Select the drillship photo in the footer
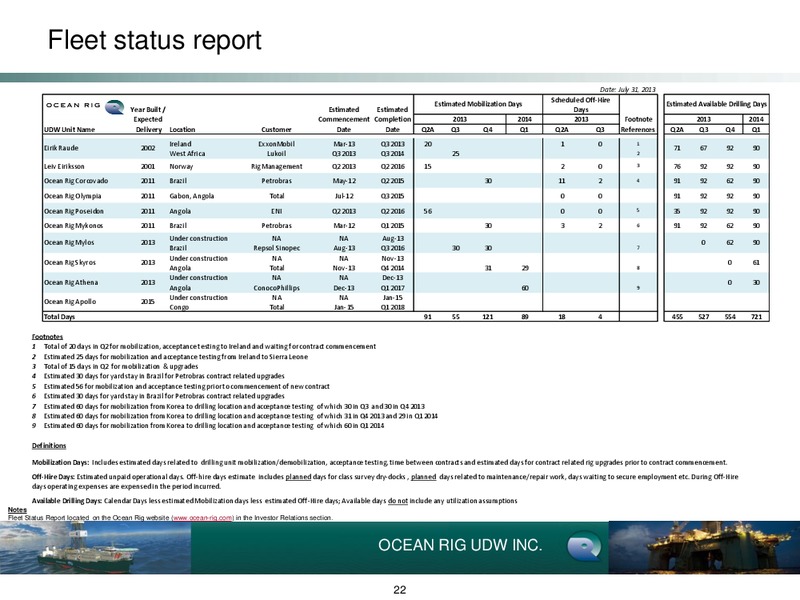Image resolution: width=800 pixels, height=600 pixels. [x=95, y=547]
